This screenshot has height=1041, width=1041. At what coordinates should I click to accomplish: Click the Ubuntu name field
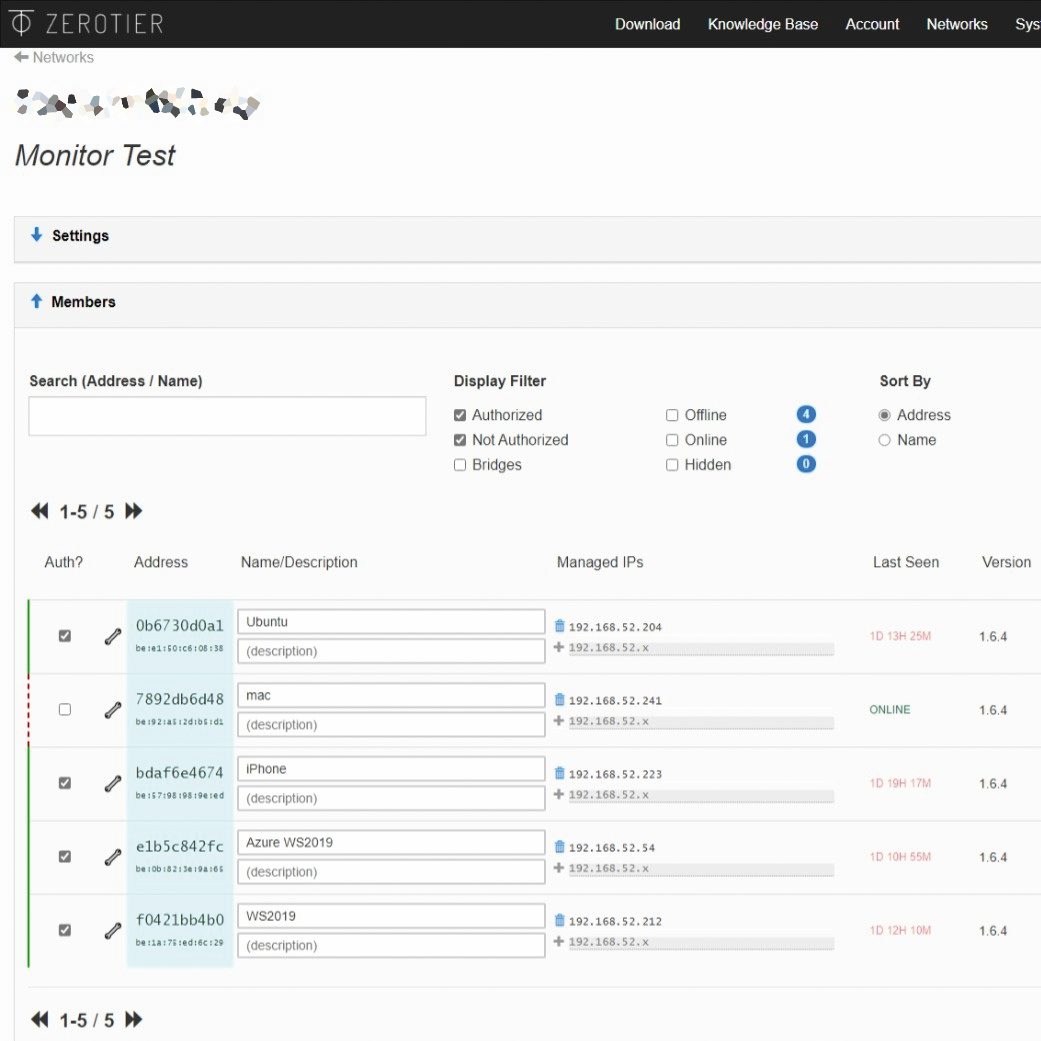tap(391, 621)
